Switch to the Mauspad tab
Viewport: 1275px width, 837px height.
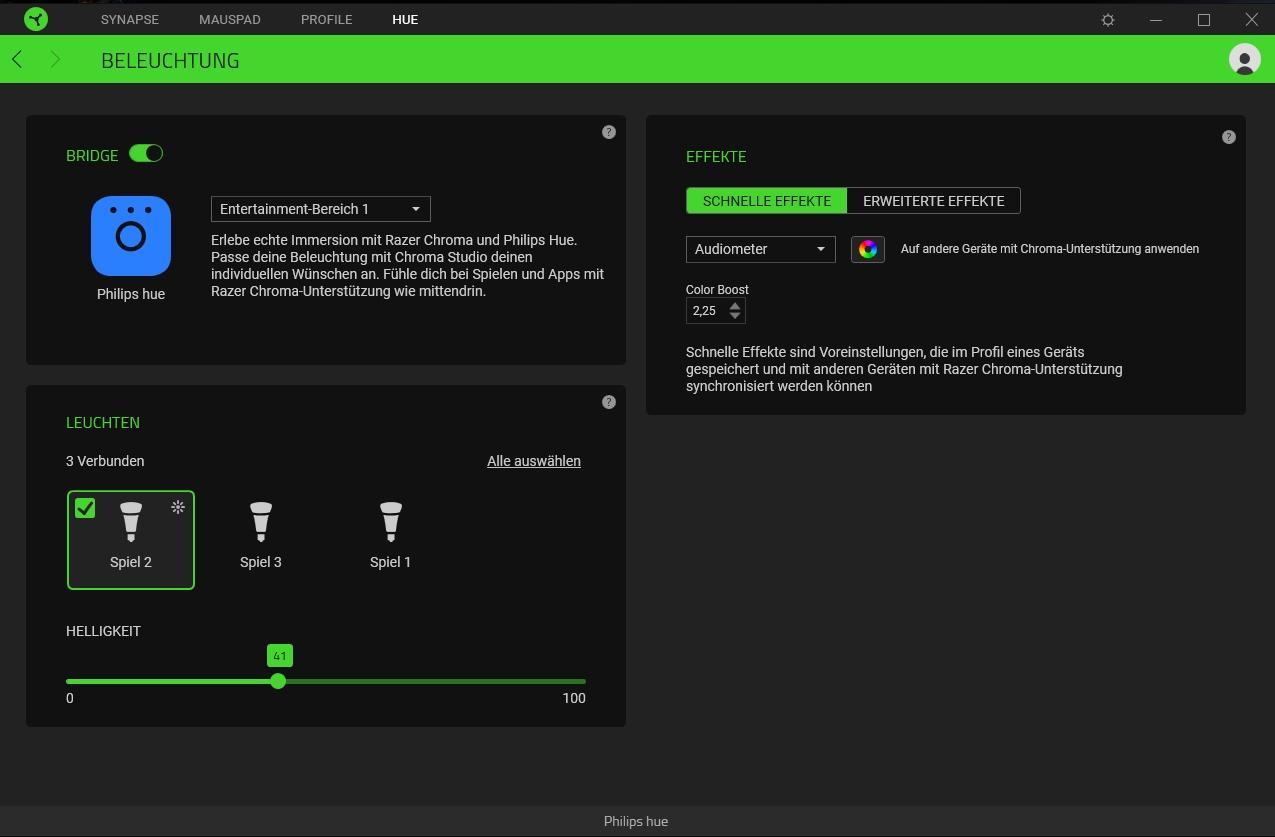click(230, 20)
